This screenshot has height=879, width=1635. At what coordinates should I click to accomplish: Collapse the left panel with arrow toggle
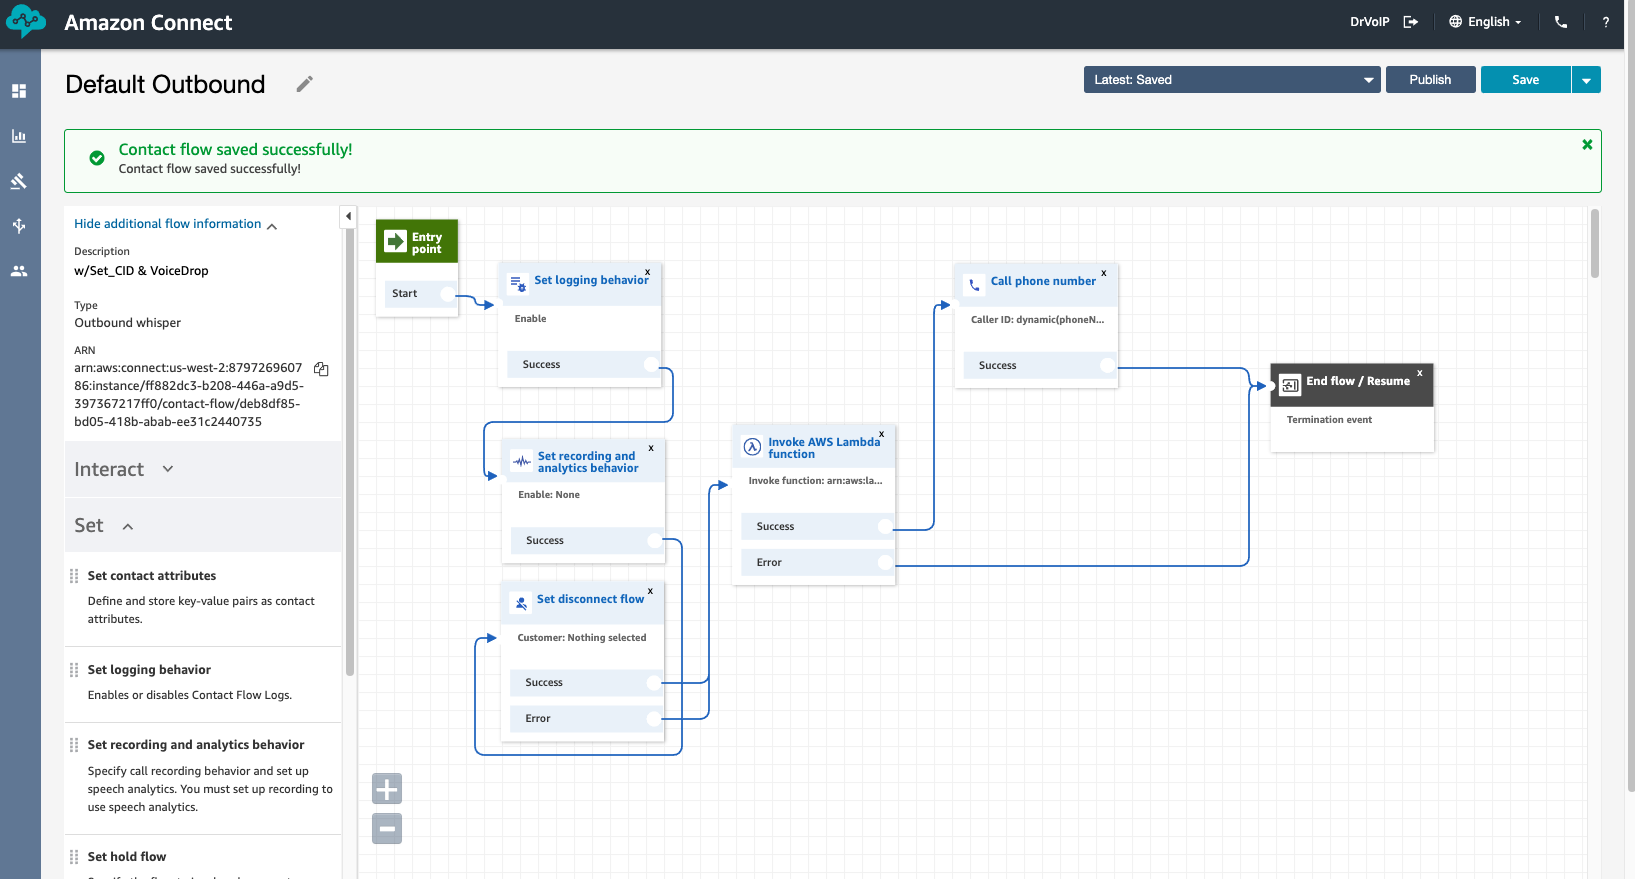pyautogui.click(x=348, y=216)
